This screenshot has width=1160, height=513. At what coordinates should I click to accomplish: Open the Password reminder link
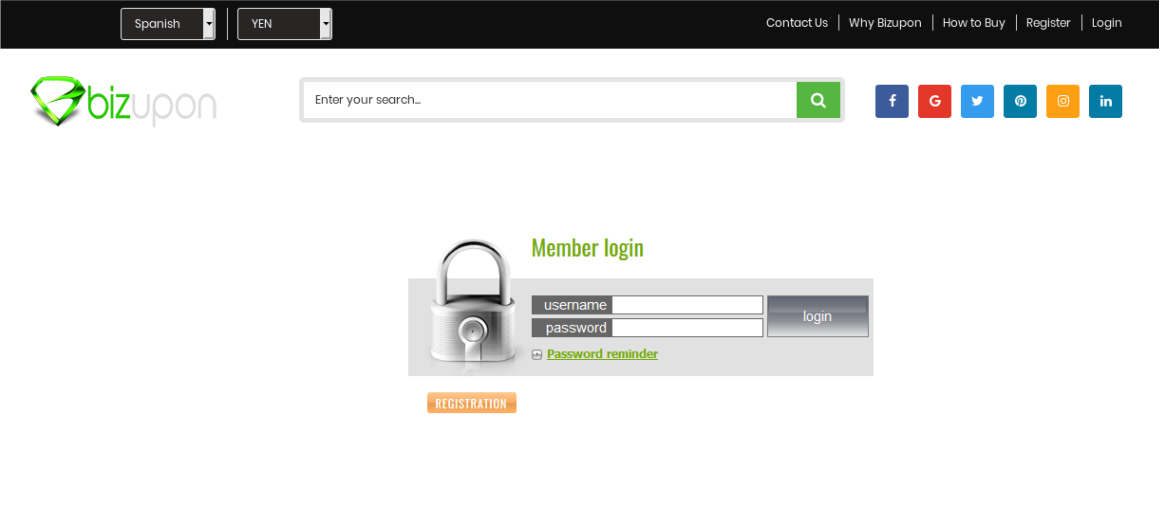point(602,354)
